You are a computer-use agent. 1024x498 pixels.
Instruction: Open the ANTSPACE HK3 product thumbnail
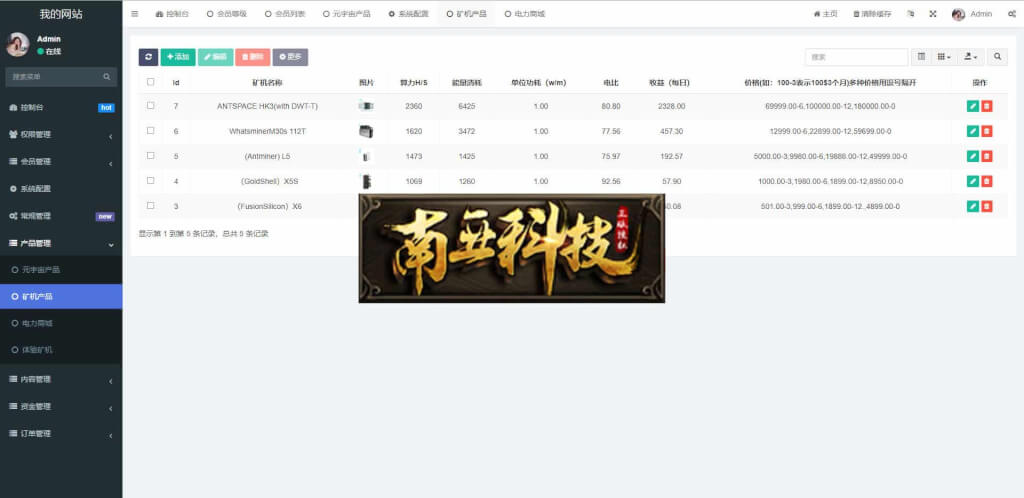click(x=366, y=106)
